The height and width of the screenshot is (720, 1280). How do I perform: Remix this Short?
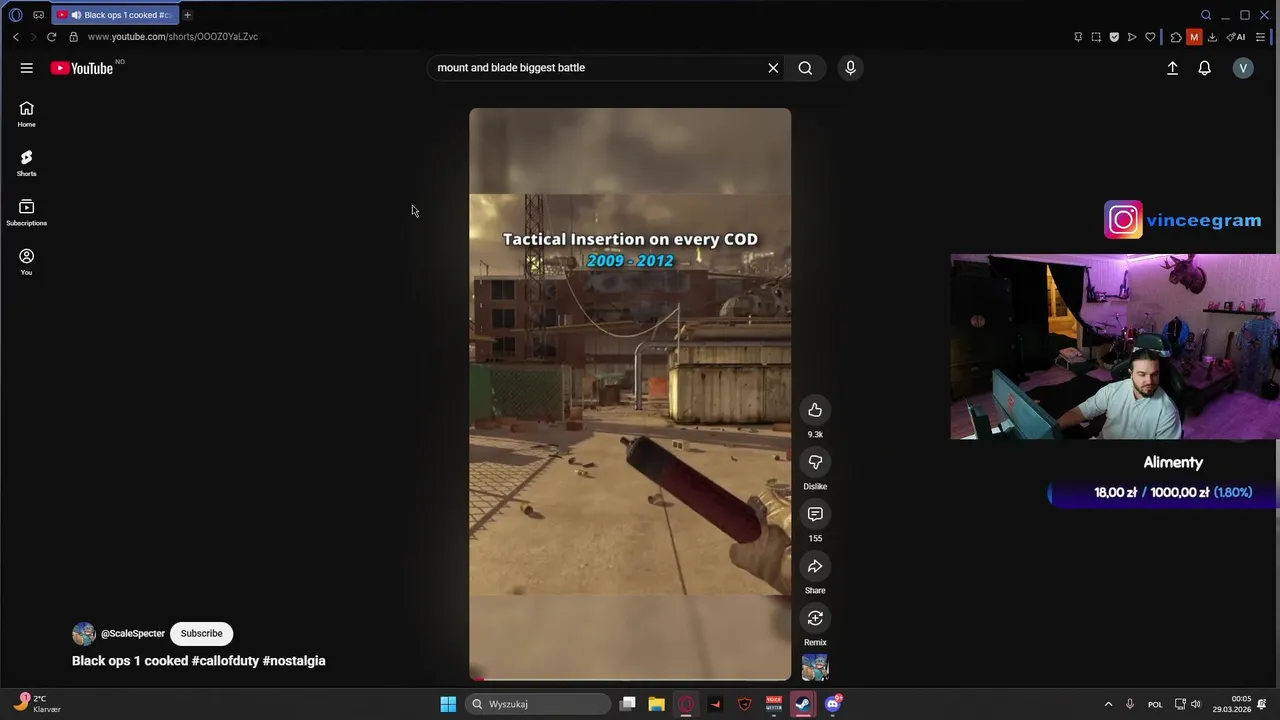(815, 618)
